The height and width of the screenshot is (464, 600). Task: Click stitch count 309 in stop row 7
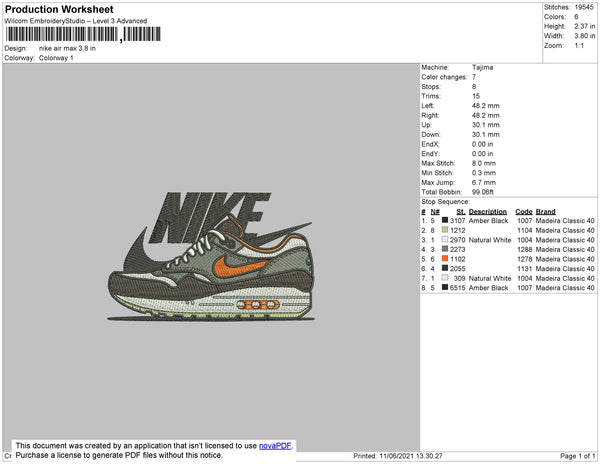[460, 278]
